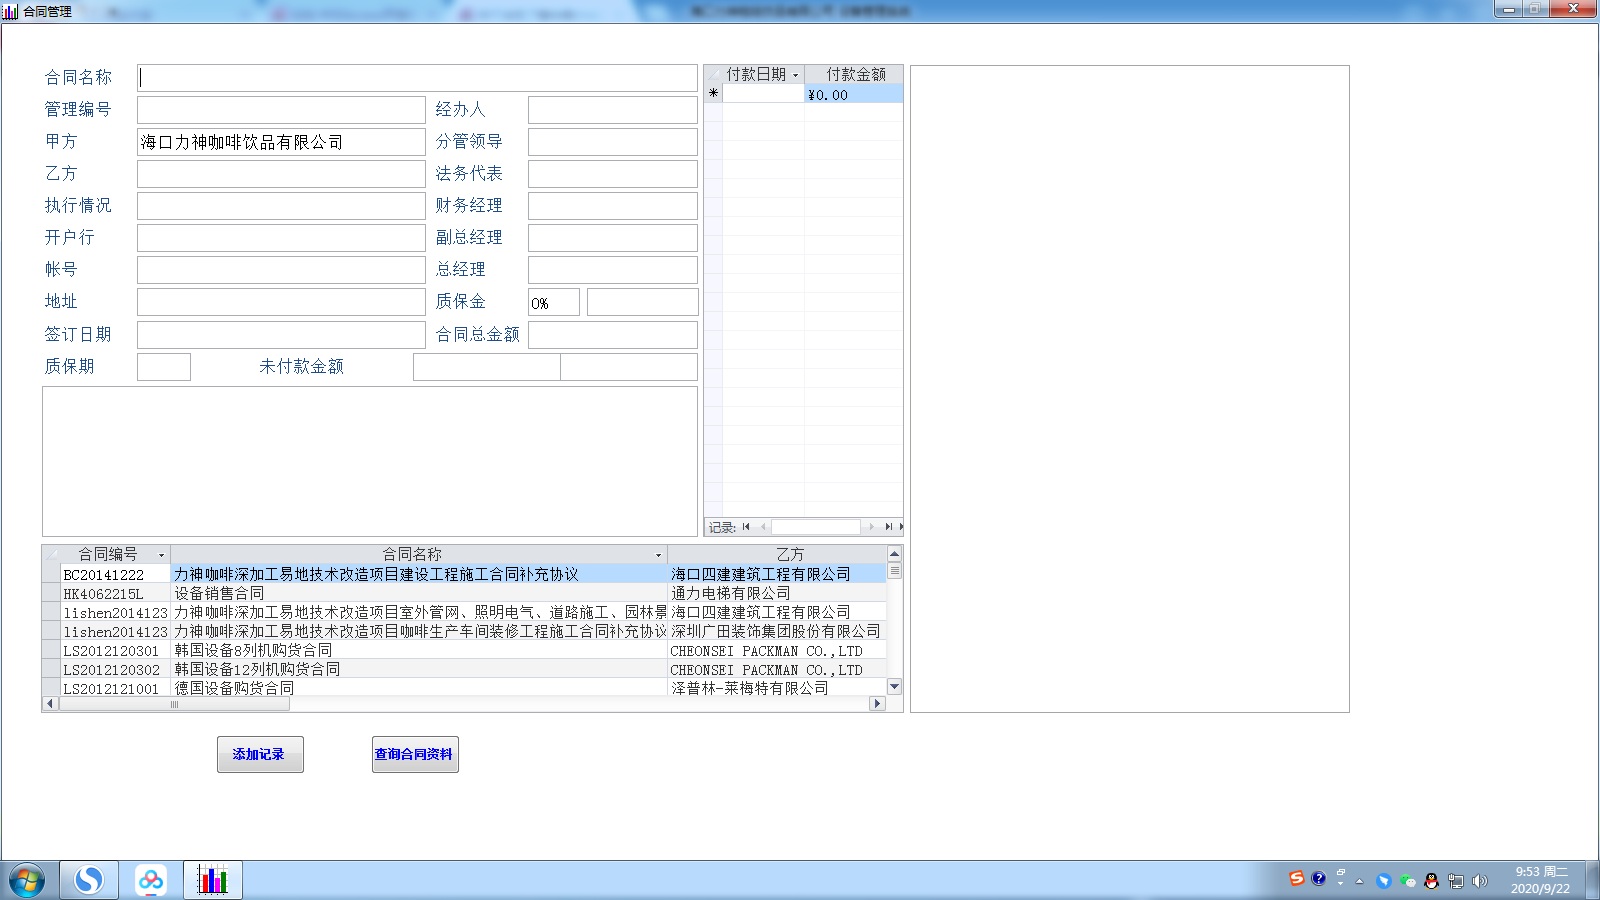The image size is (1600, 900).
Task: Open the blue bird tray icon
Action: [x=1384, y=881]
